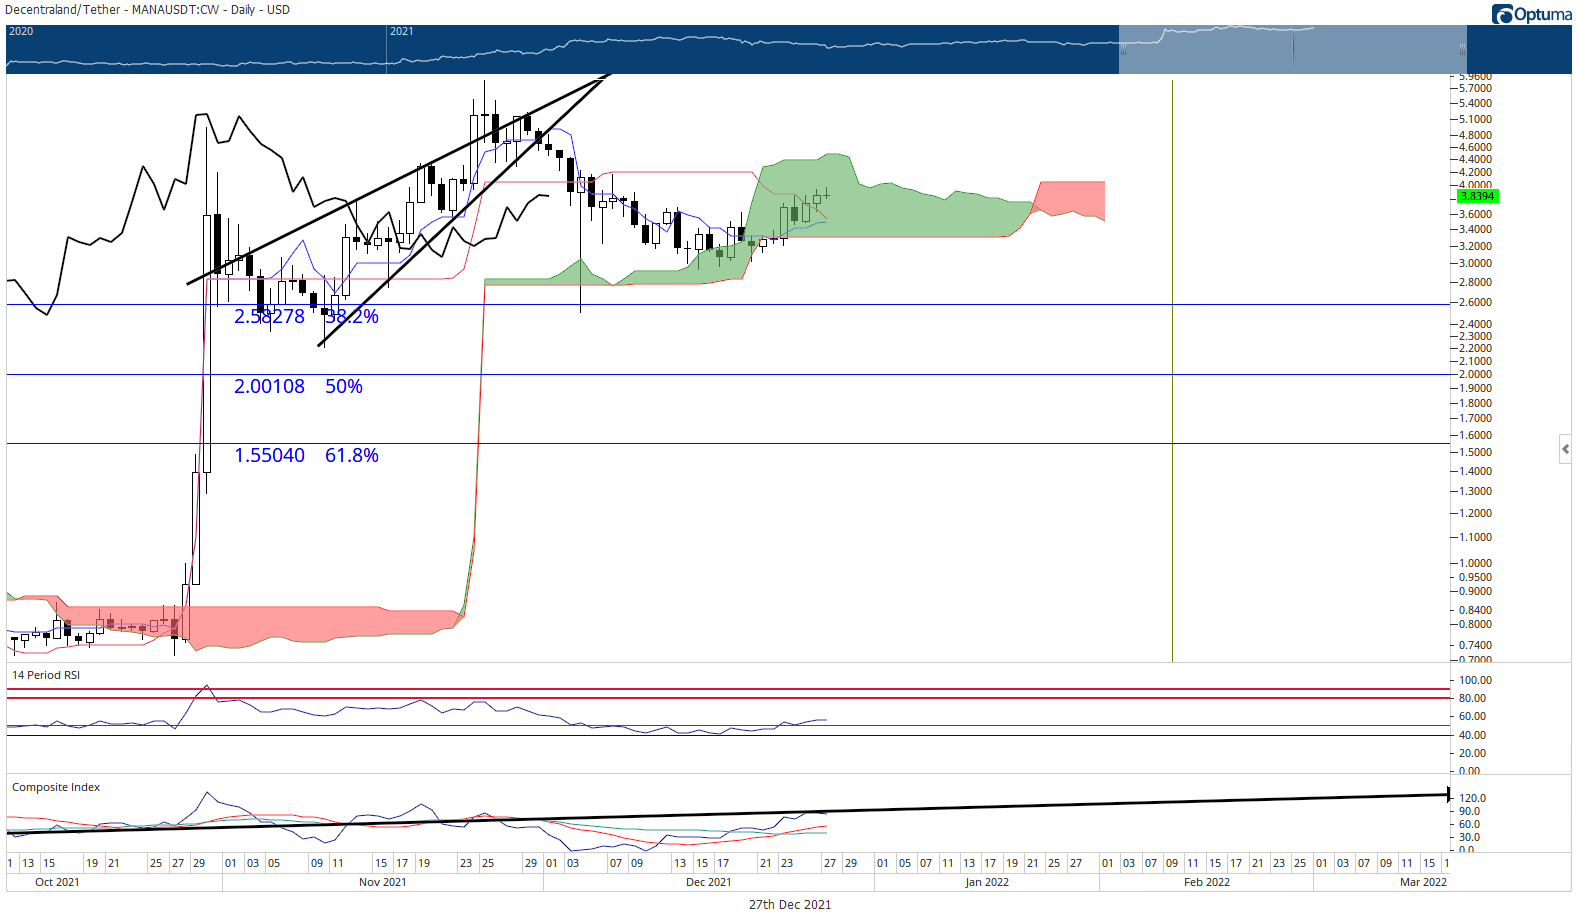
Task: Select the highlighted overview window region
Action: 1293,50
